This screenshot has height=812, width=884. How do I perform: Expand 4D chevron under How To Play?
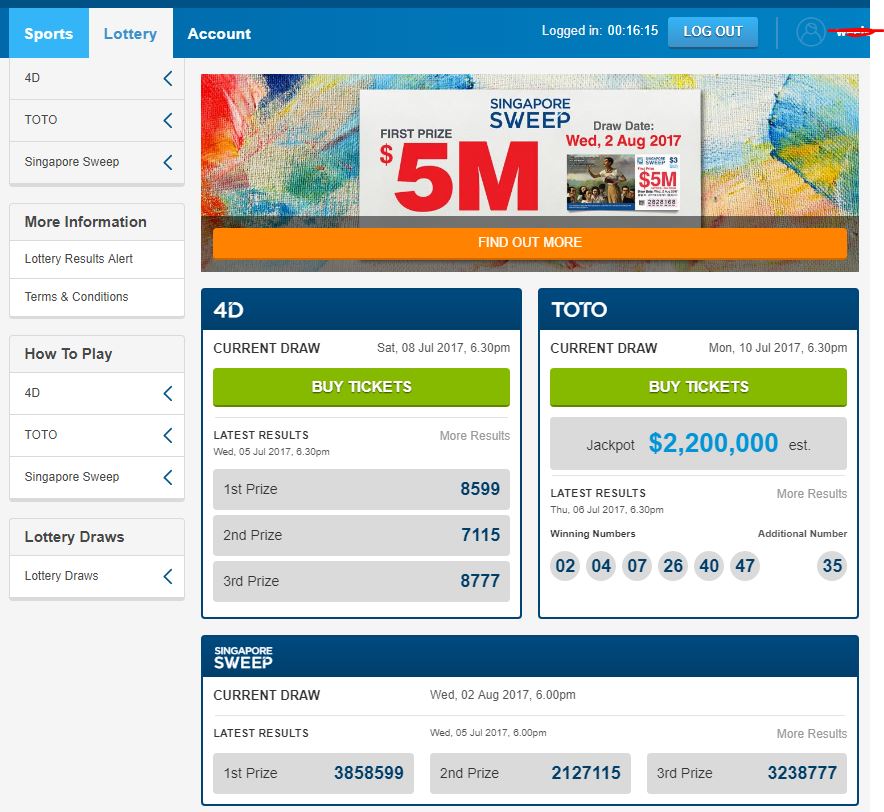pyautogui.click(x=168, y=393)
